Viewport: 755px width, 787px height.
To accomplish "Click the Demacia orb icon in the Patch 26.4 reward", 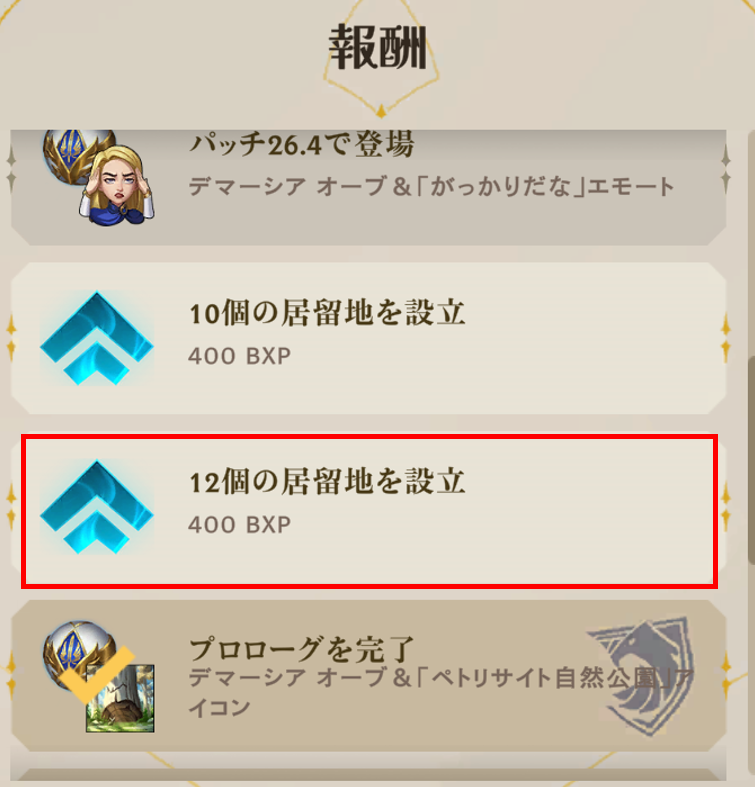I will click(78, 154).
